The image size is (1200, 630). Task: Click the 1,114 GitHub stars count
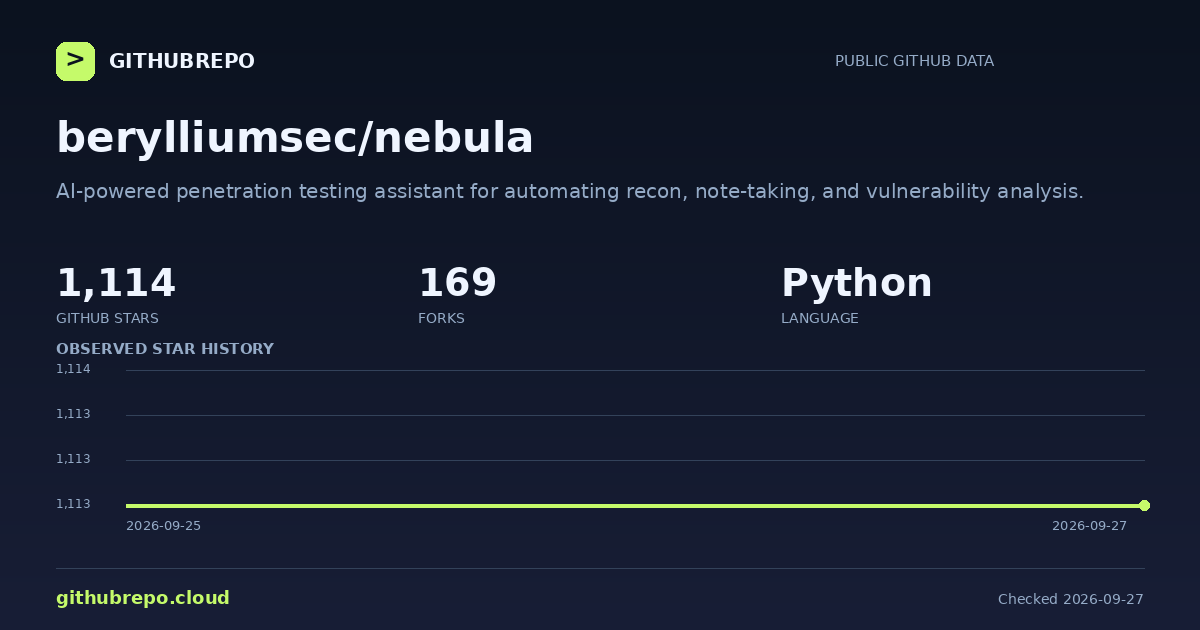pos(116,283)
